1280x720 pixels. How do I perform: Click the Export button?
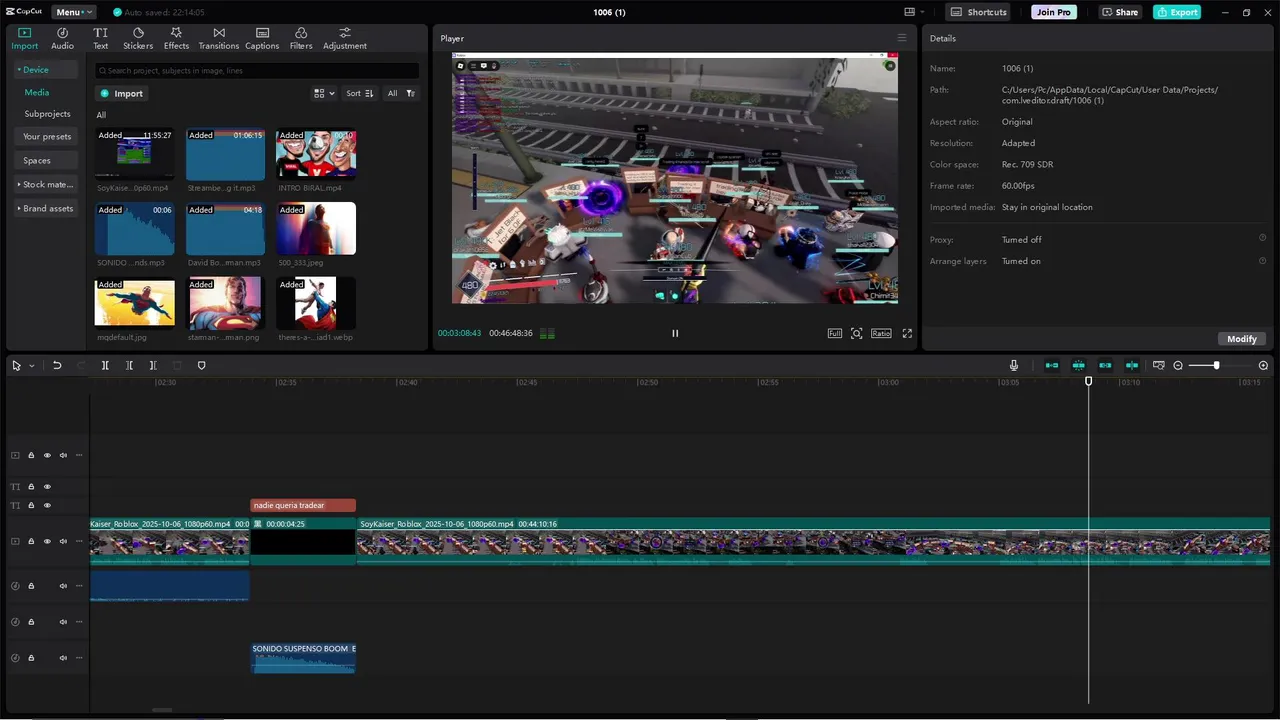coord(1177,12)
